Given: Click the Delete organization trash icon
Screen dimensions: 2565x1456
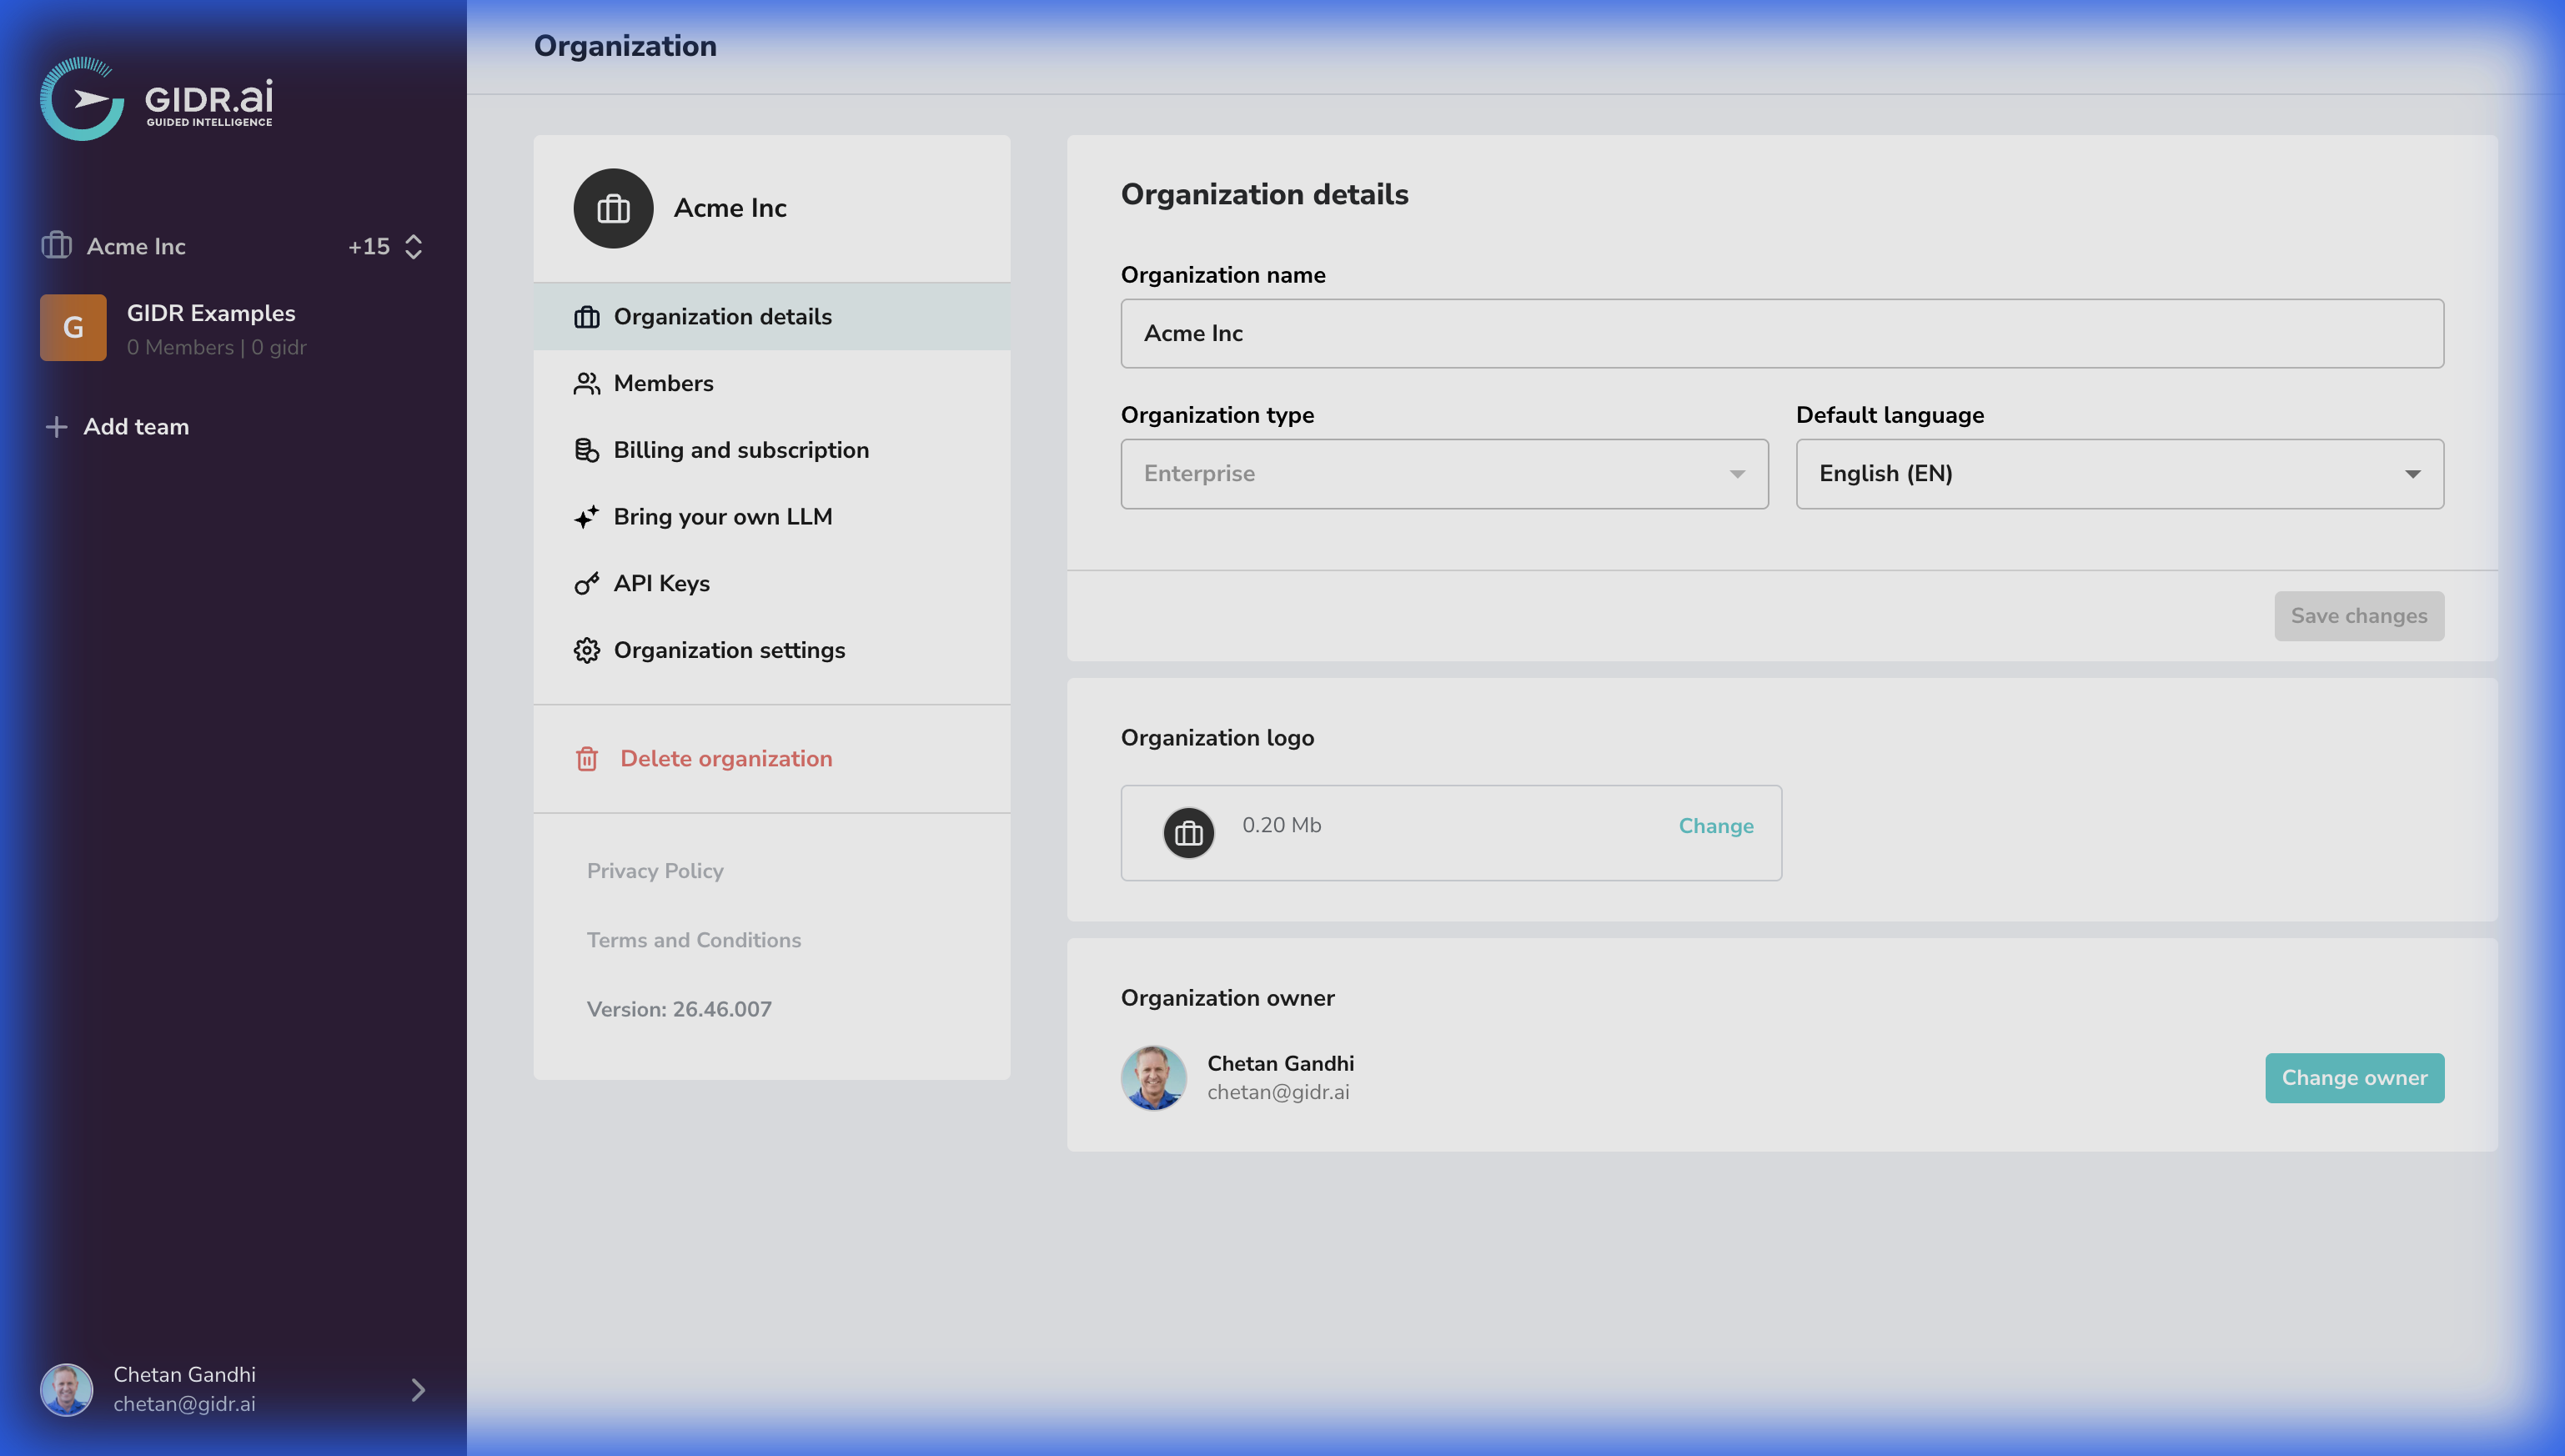Looking at the screenshot, I should point(587,759).
